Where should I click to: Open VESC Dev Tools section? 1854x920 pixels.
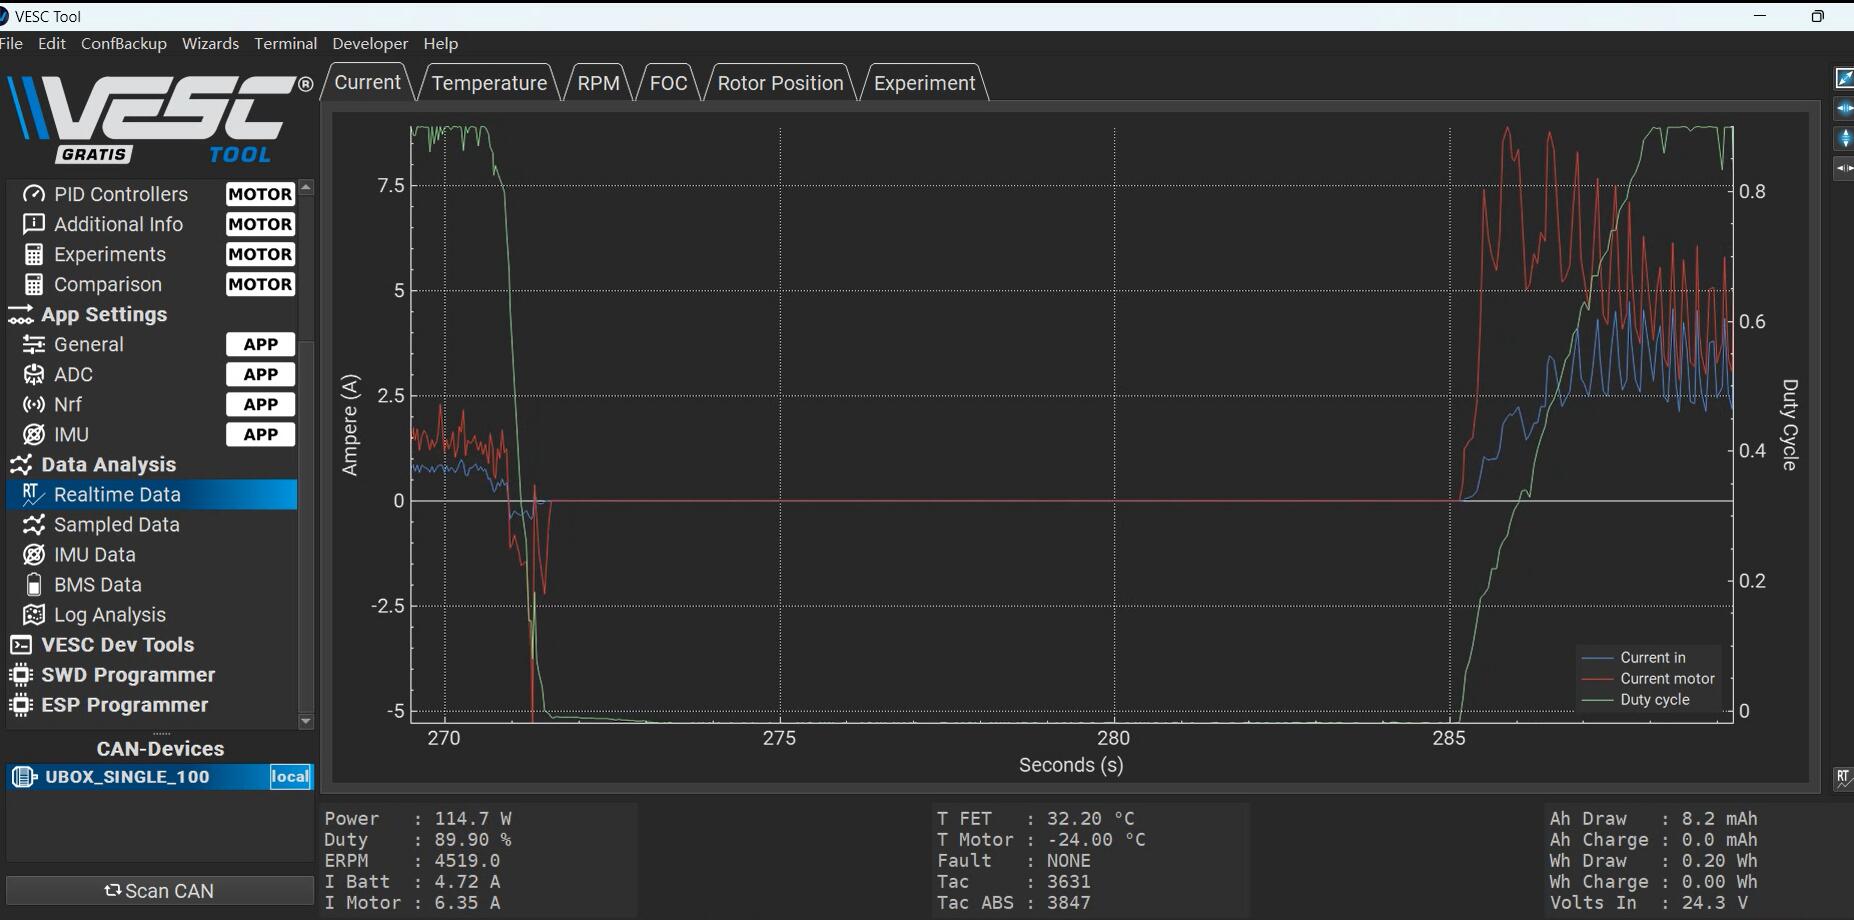click(152, 644)
